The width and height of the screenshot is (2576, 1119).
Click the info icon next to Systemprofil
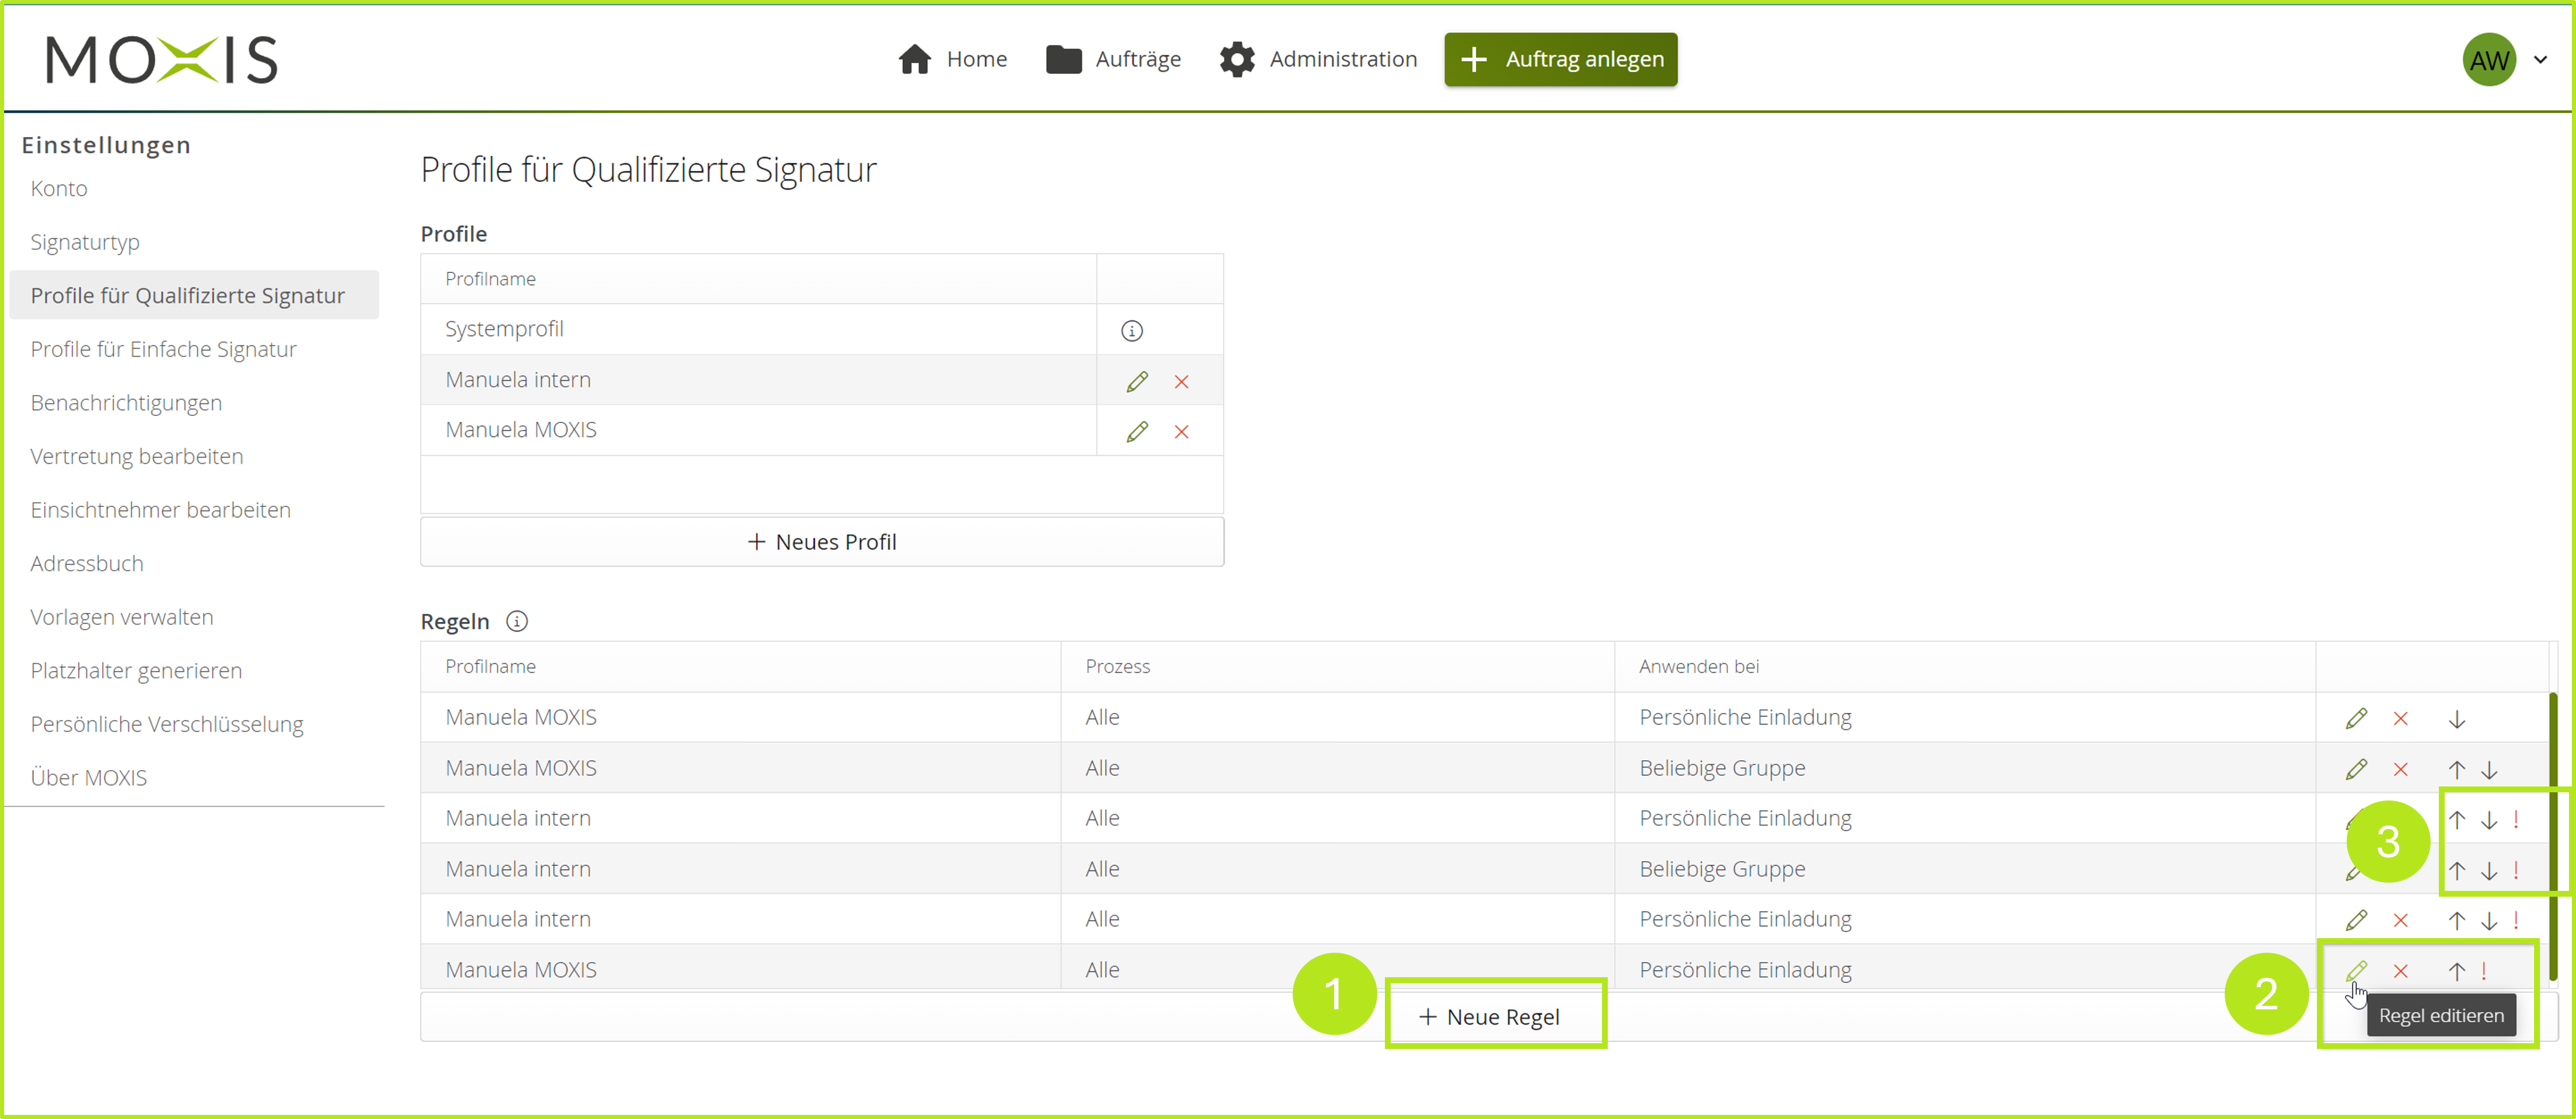pos(1131,330)
